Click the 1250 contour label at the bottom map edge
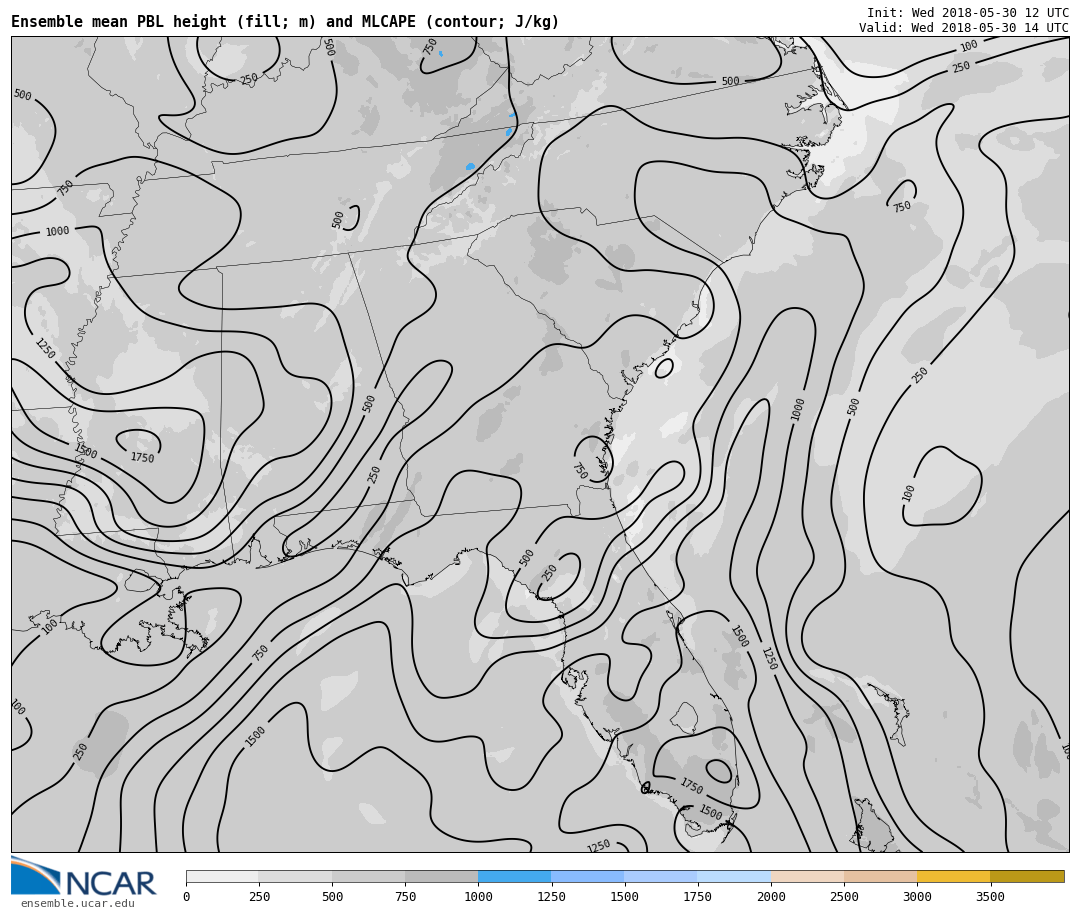The image size is (1080, 915). tap(598, 846)
